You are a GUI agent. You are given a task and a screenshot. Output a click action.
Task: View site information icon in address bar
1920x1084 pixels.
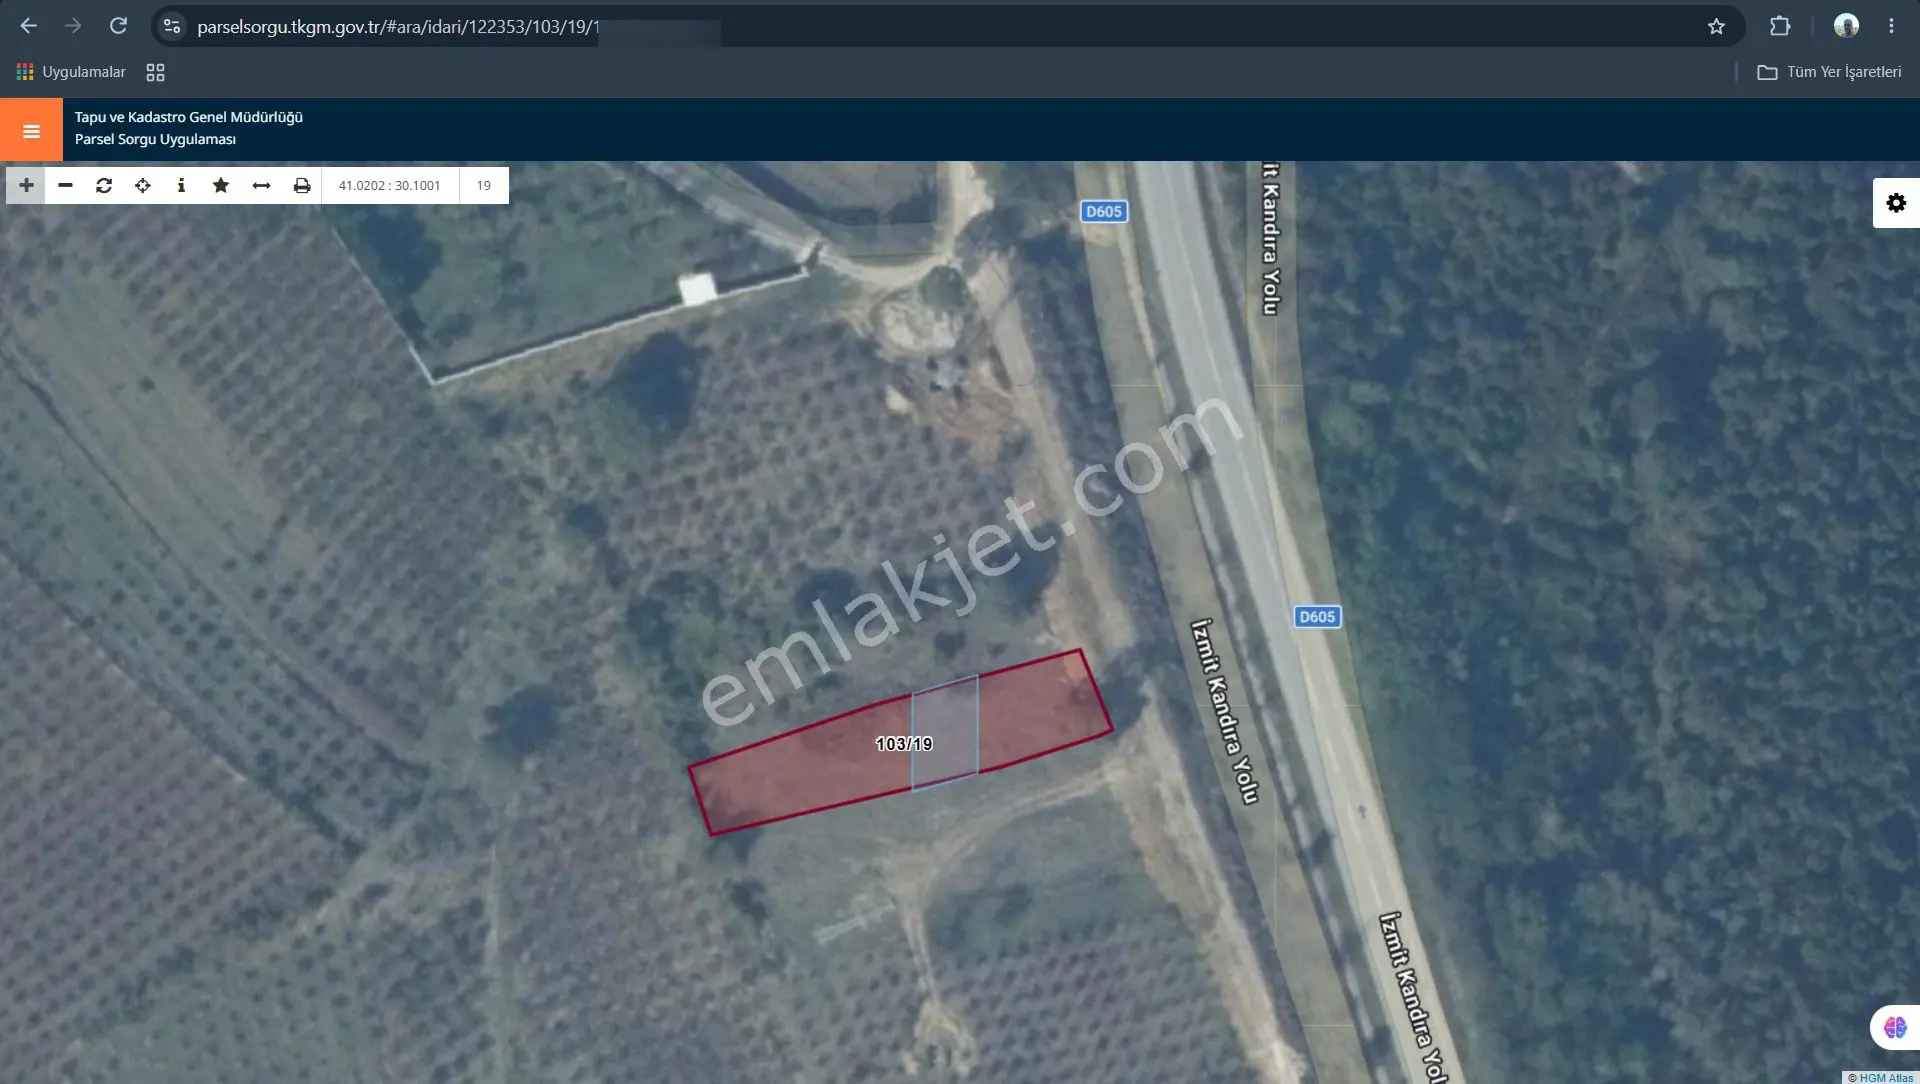[x=172, y=27]
